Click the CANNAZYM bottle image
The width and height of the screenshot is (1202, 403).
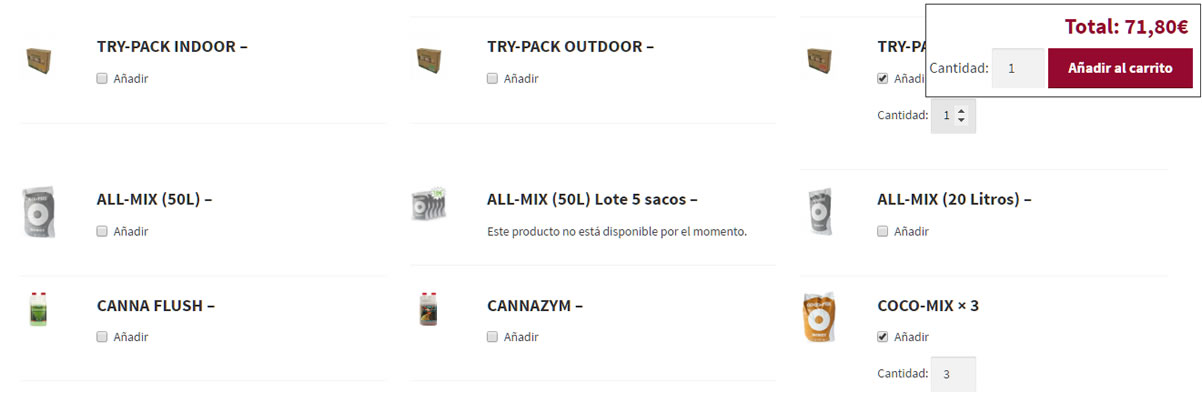(x=428, y=309)
